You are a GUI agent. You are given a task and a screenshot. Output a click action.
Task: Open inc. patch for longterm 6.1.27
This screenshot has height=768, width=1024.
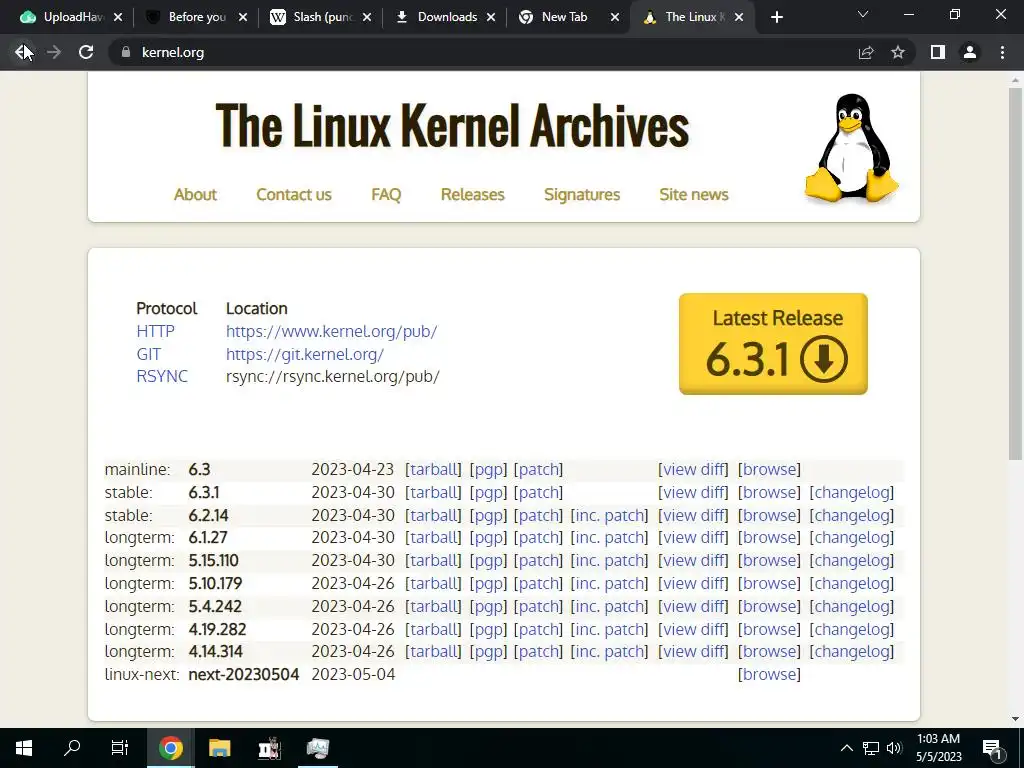pos(609,537)
